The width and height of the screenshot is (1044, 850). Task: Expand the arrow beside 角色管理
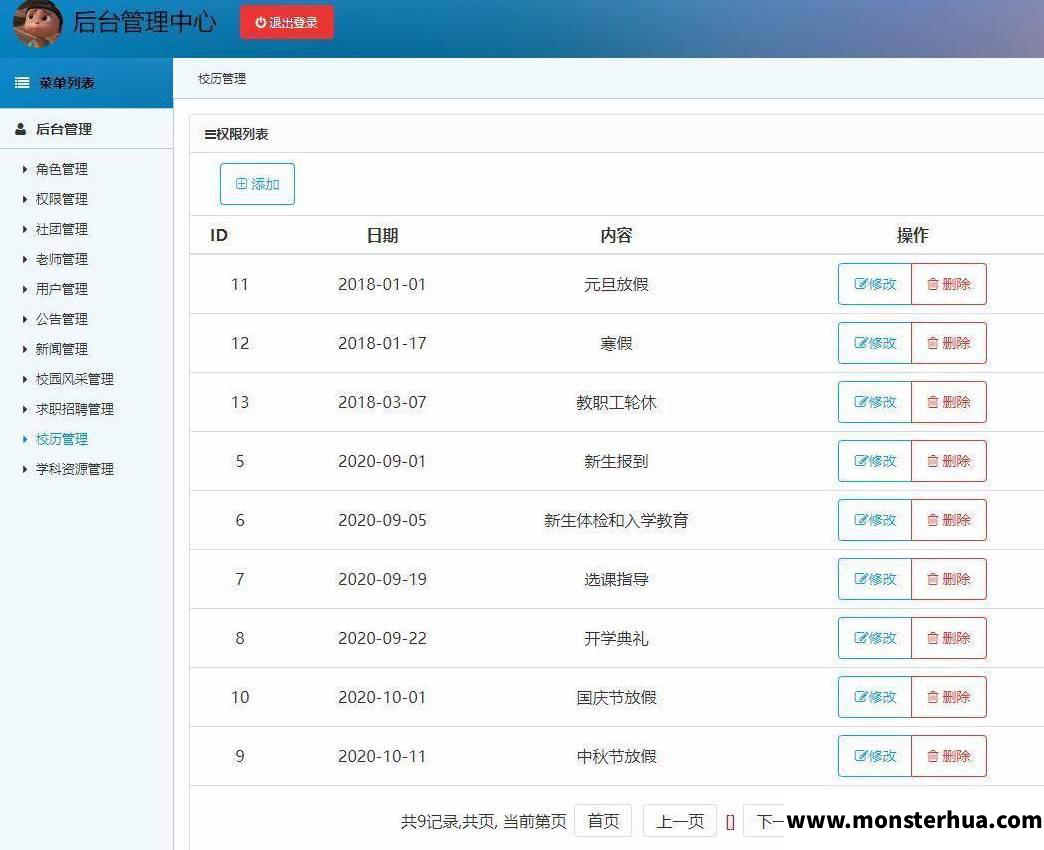(25, 169)
